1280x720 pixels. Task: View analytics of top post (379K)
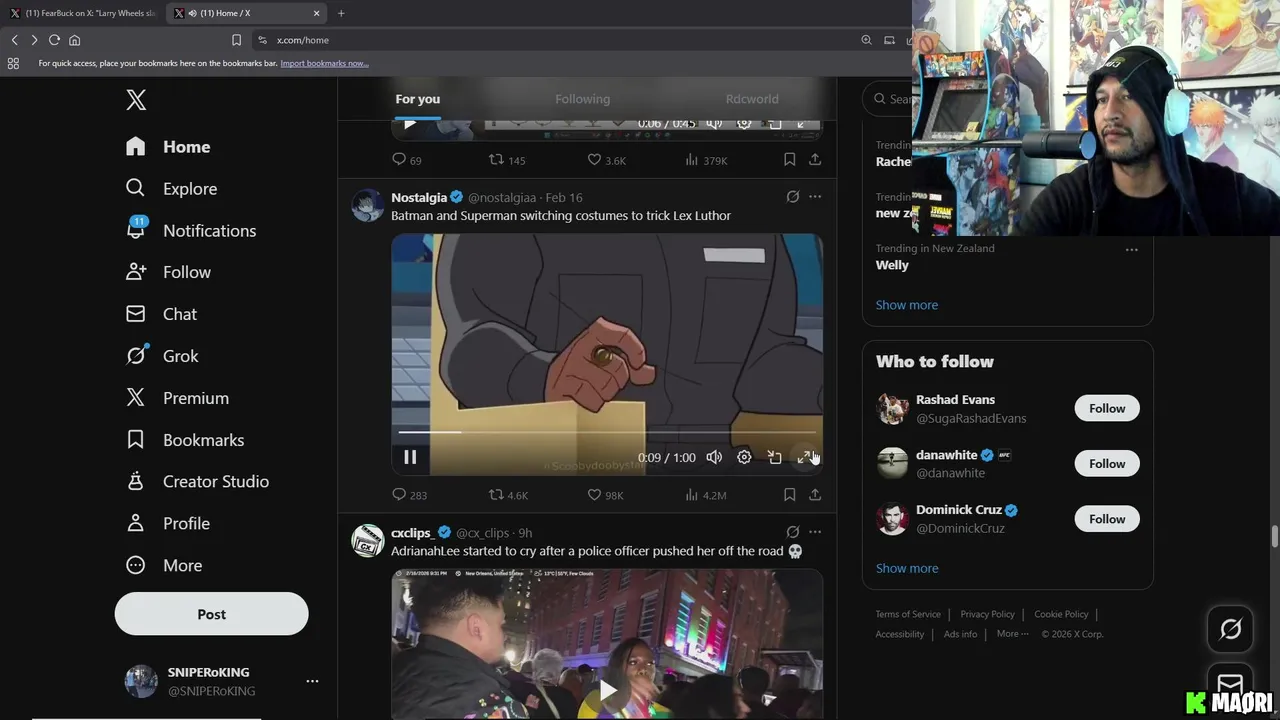pyautogui.click(x=706, y=160)
